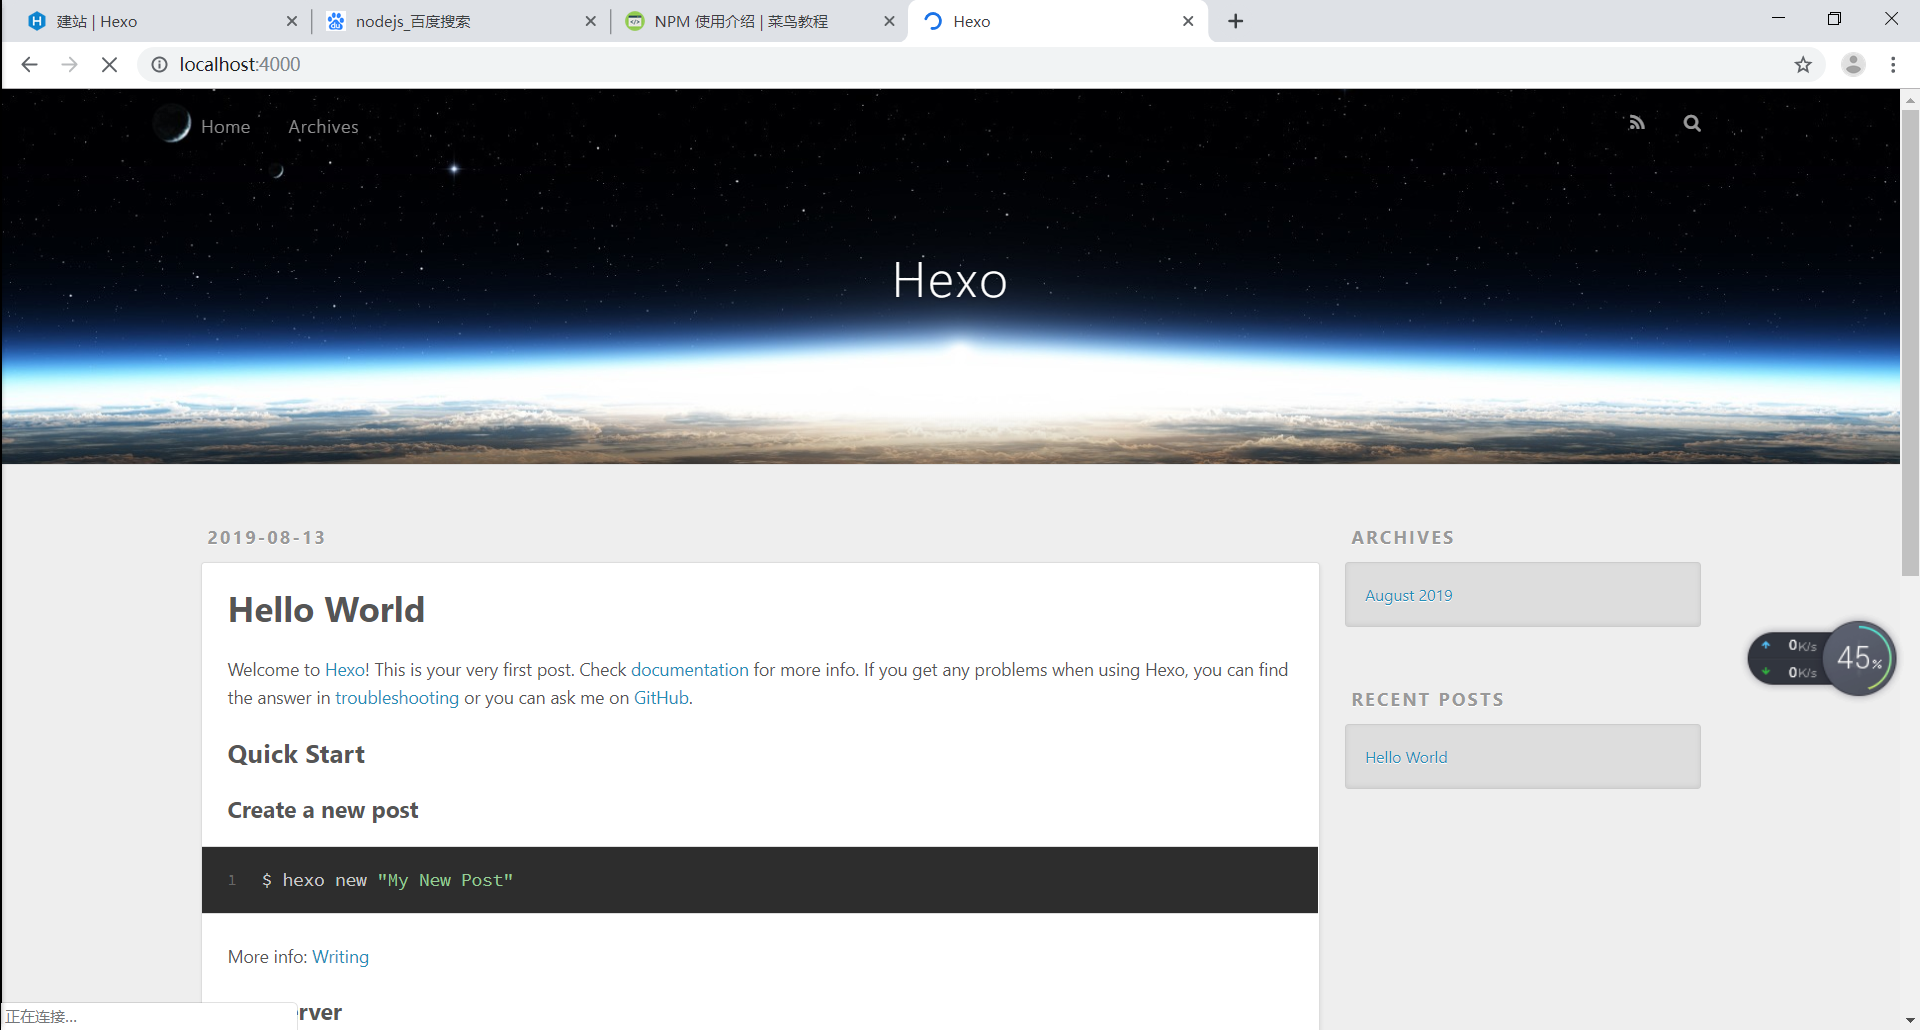Click the scrollbar up arrow
Screen dimensions: 1920x1030
[x=1910, y=99]
